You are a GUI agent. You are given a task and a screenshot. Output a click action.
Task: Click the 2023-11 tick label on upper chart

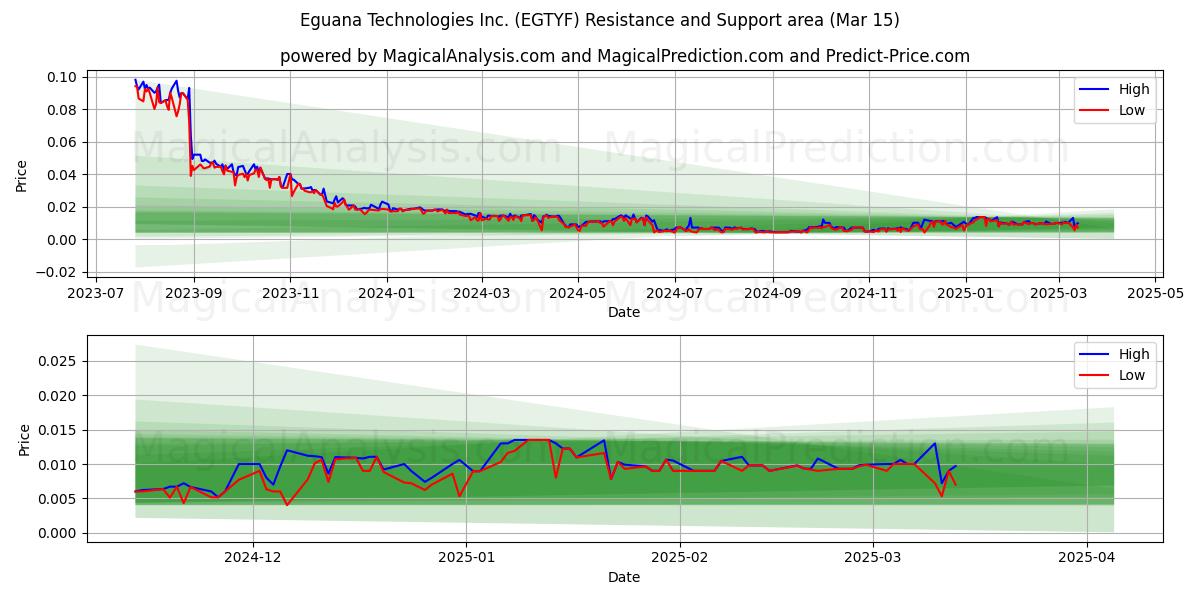point(290,294)
